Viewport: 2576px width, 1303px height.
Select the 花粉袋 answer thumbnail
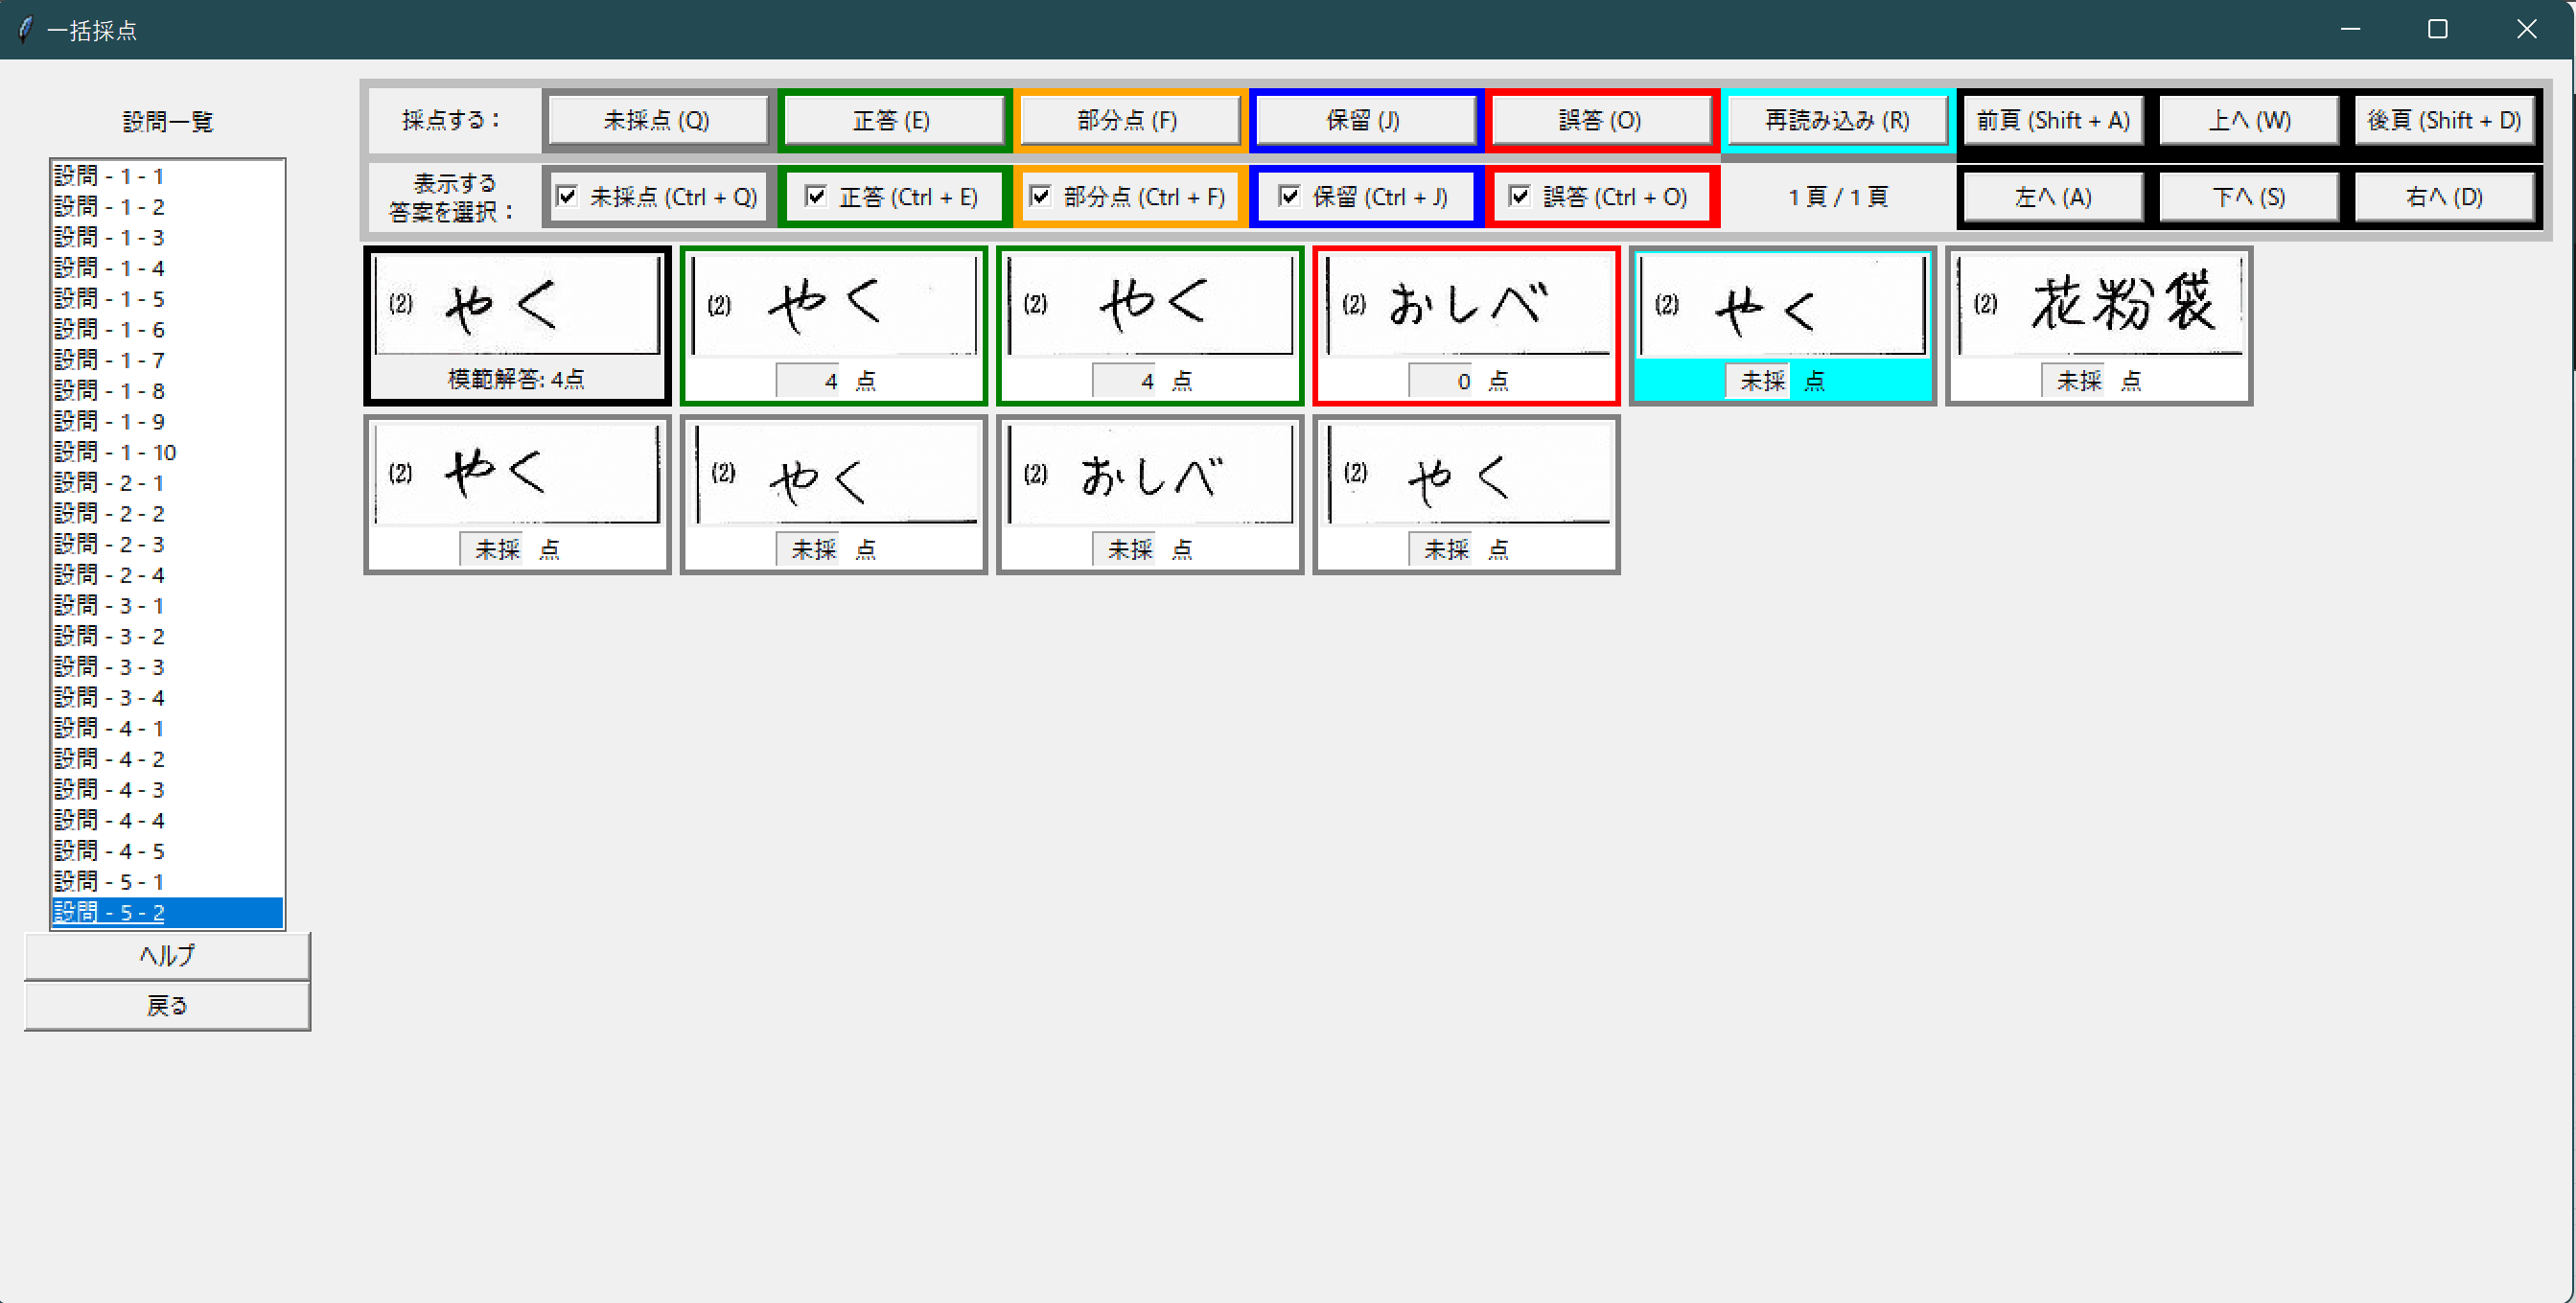(x=2098, y=305)
